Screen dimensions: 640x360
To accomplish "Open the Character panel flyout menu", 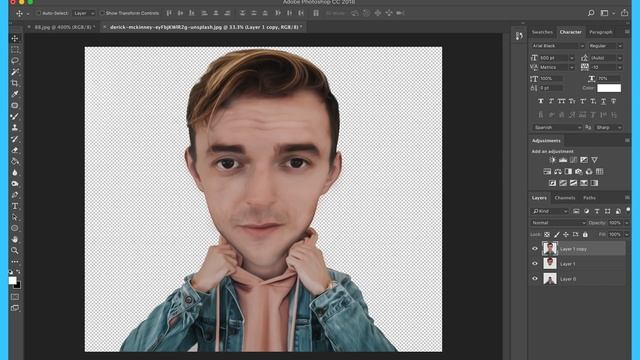I will tap(627, 31).
